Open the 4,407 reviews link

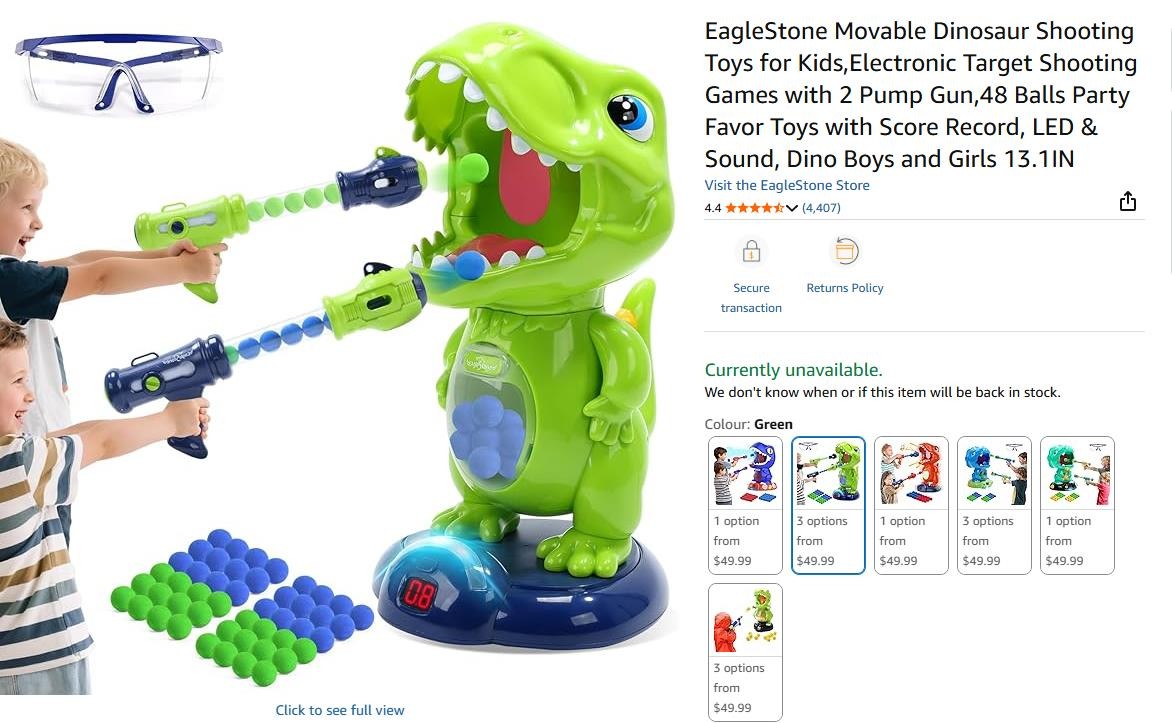pos(821,208)
